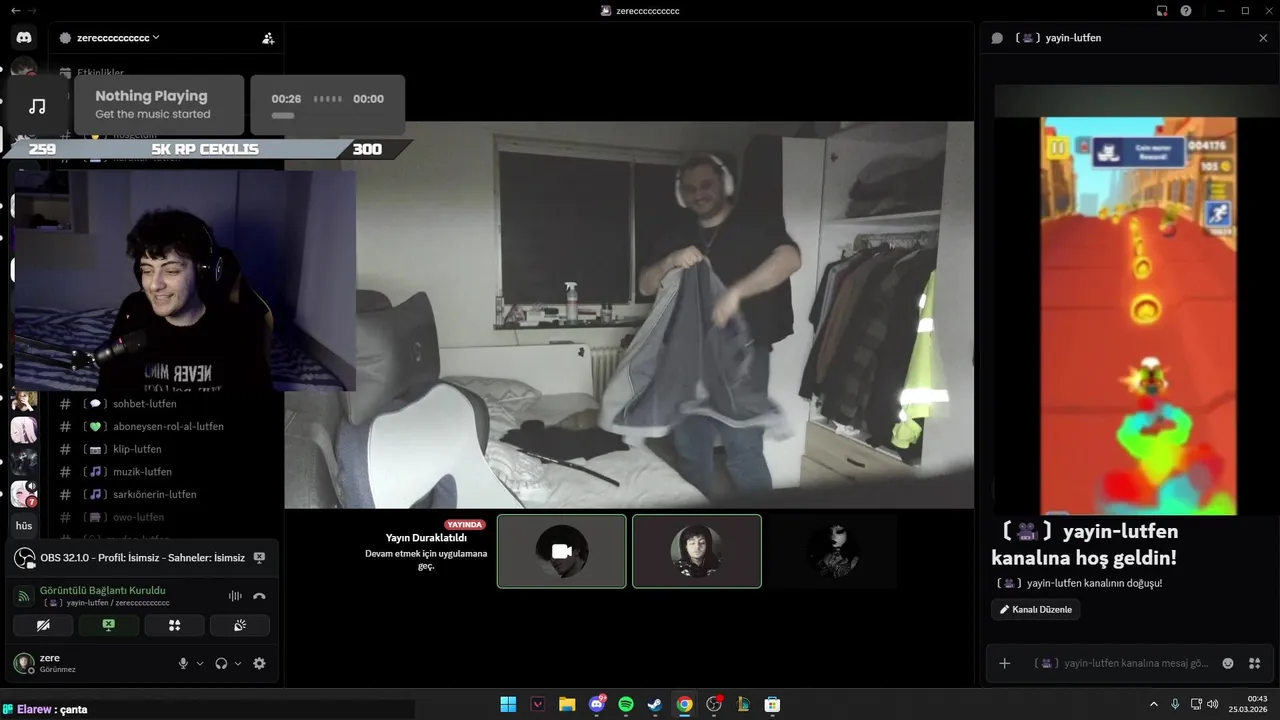Stop streaming OBS via screen-x icon
1280x720 pixels.
coord(259,558)
